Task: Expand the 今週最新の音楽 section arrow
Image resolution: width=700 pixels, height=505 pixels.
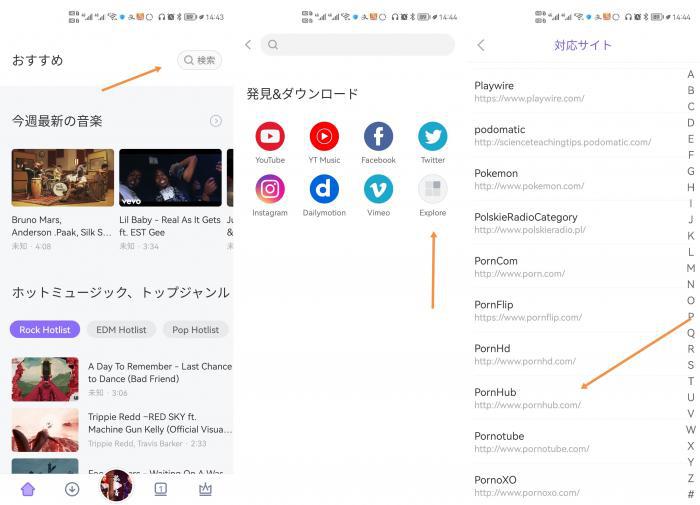Action: tap(216, 121)
